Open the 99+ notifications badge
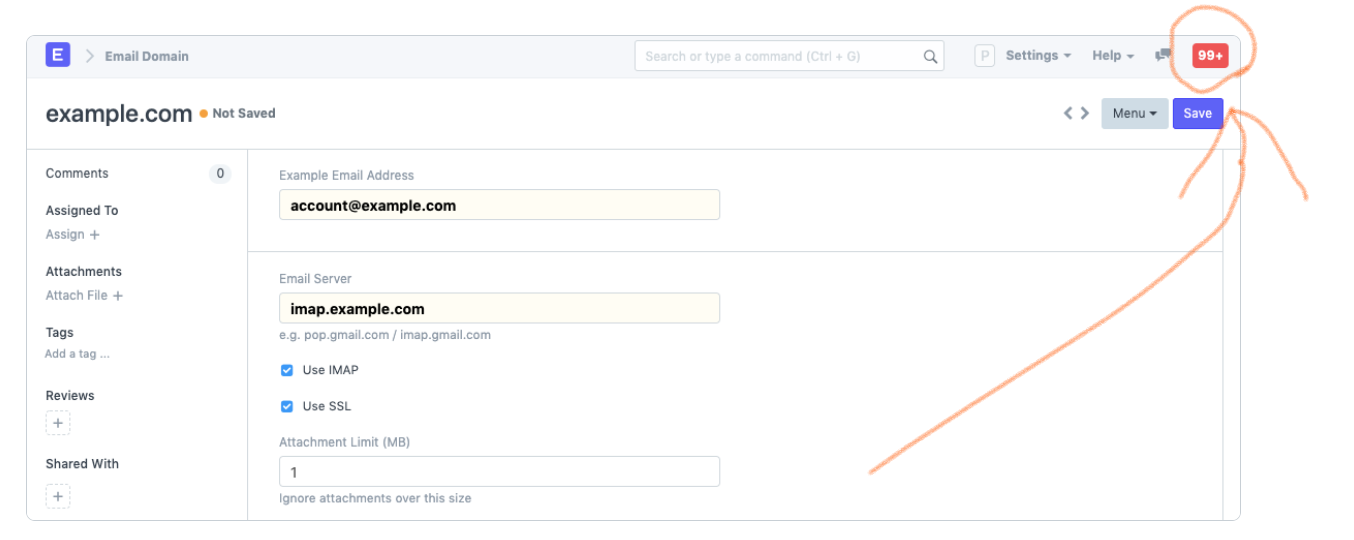The height and width of the screenshot is (540, 1354). pos(1210,56)
